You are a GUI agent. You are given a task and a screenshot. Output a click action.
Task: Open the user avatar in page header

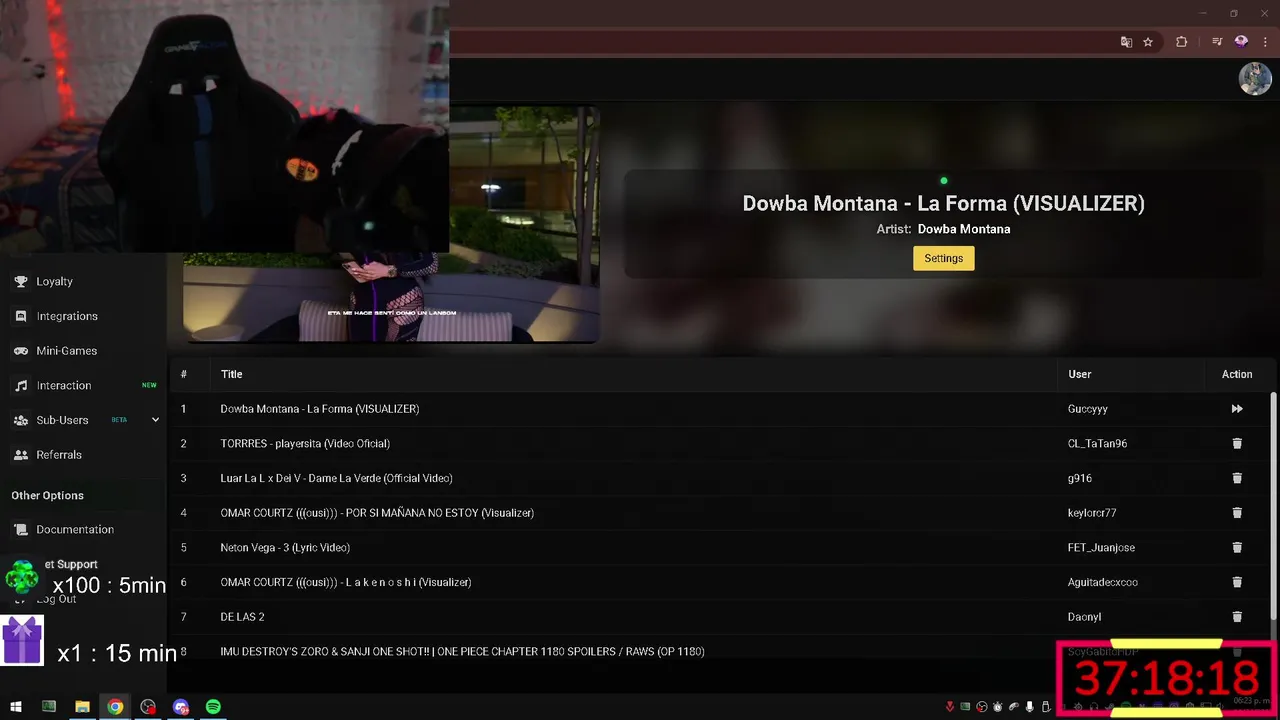coord(1255,79)
